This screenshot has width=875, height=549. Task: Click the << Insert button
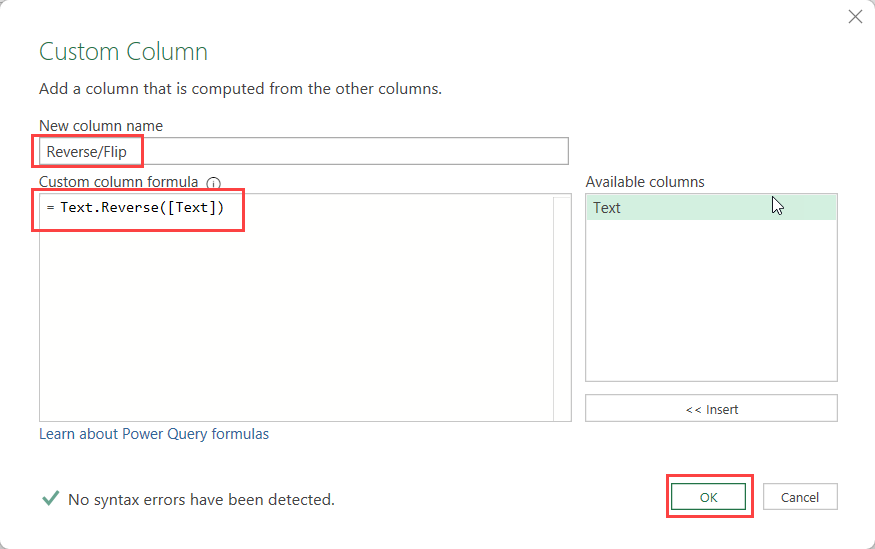(x=711, y=409)
